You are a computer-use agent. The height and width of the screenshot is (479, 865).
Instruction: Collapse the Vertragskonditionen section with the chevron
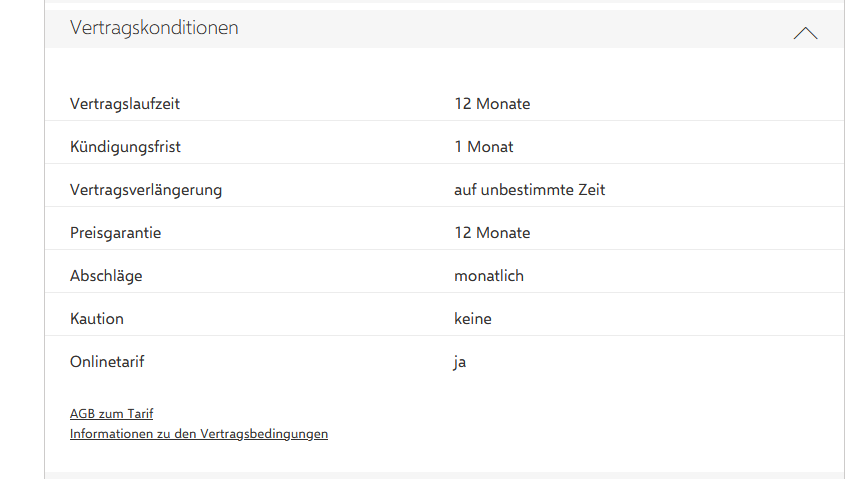[x=805, y=33]
